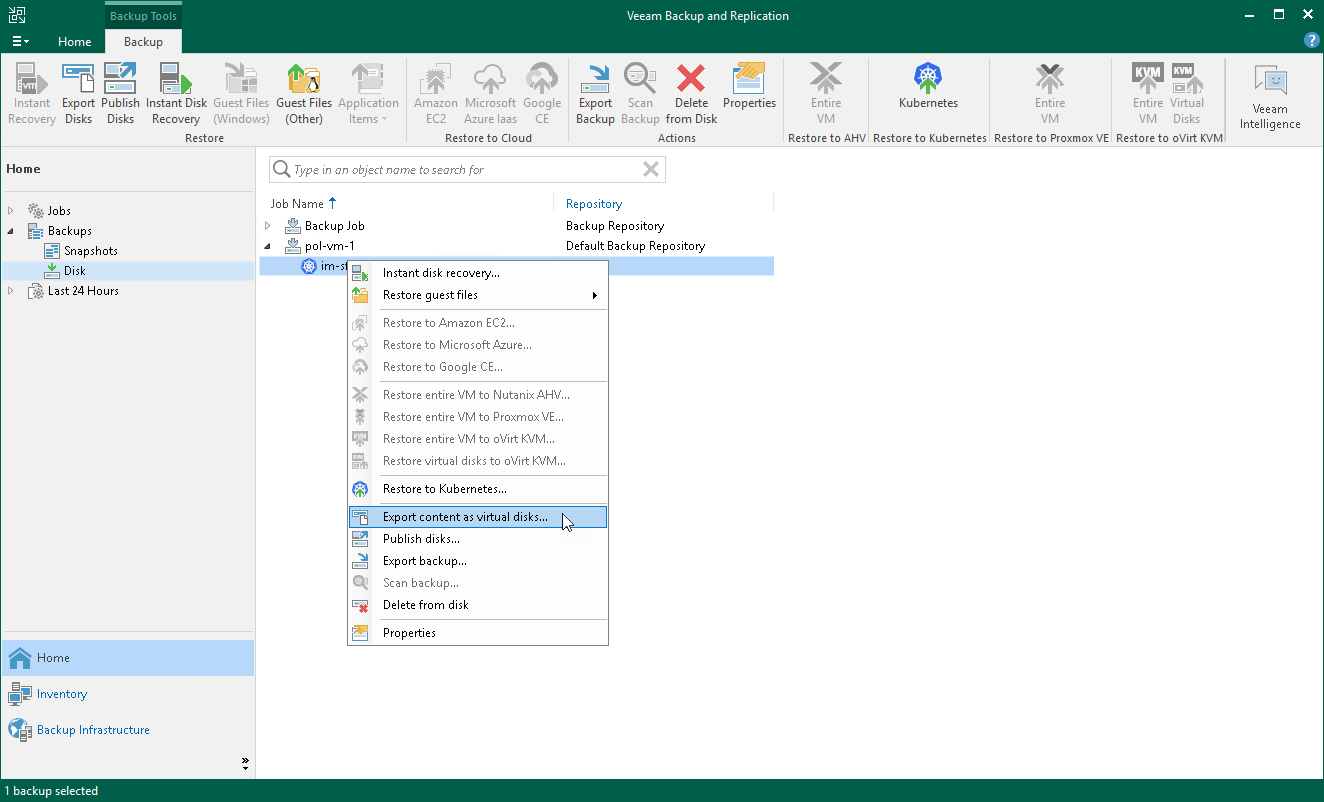Click 'Backup Repository' cell
Image resolution: width=1324 pixels, height=802 pixels.
pos(615,226)
